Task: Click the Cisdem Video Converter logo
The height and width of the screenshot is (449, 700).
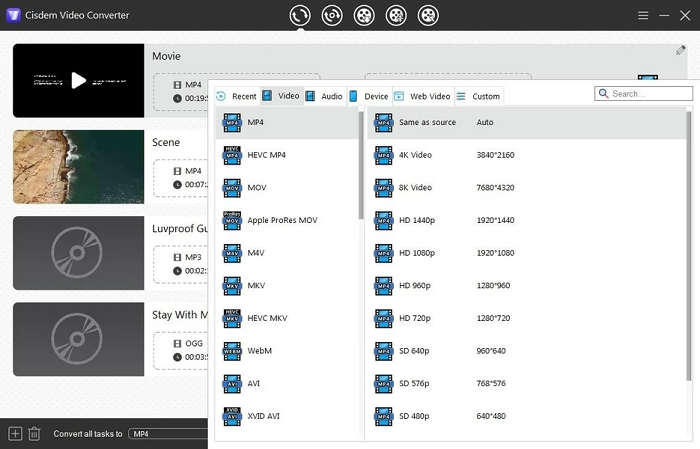Action: pyautogui.click(x=13, y=15)
